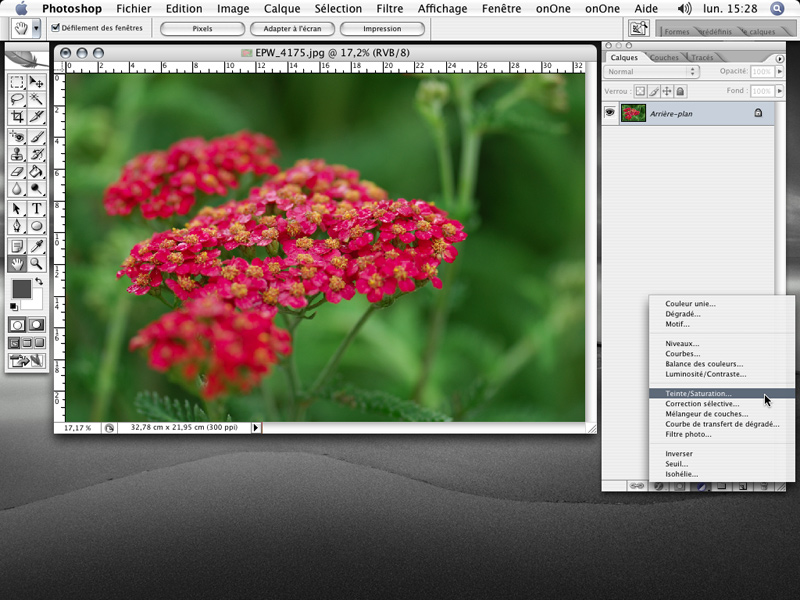Select the Ellipse shape tool

point(36,226)
